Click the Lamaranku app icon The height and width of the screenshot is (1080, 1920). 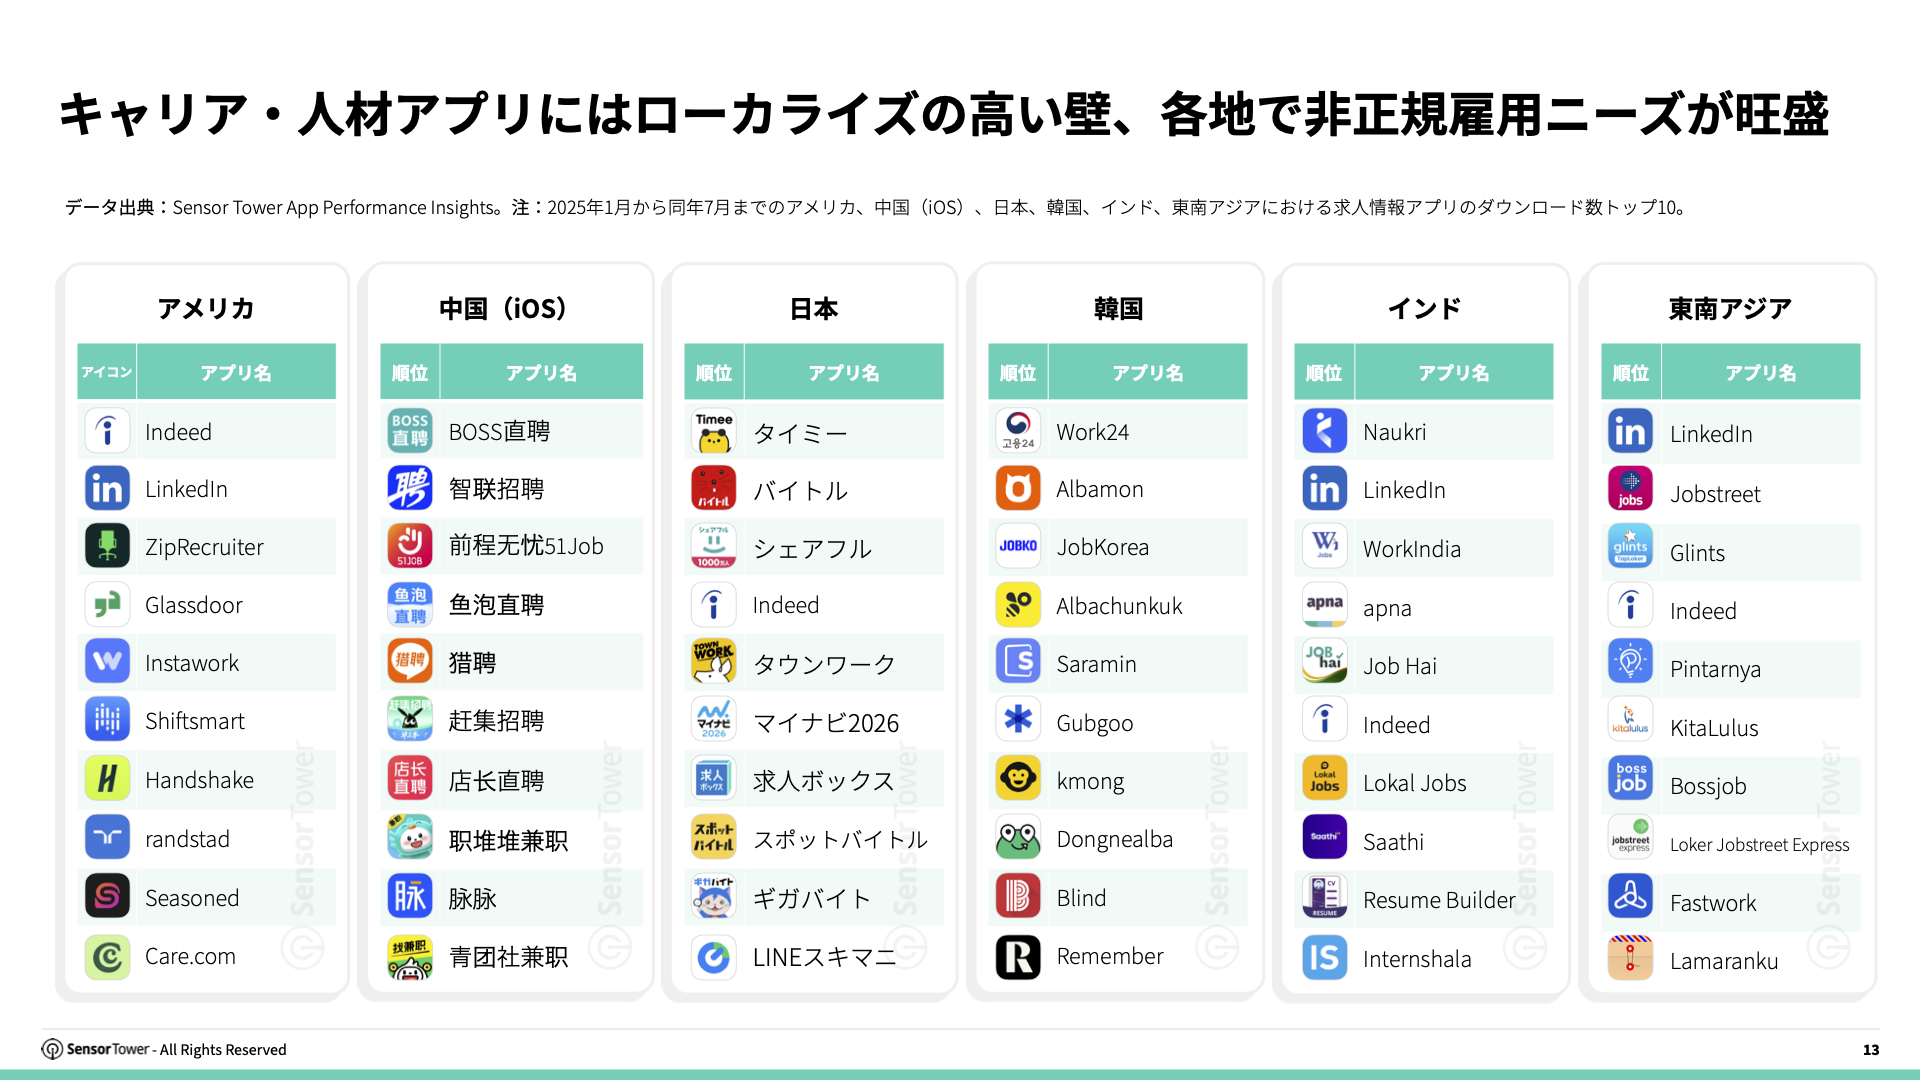pyautogui.click(x=1630, y=958)
